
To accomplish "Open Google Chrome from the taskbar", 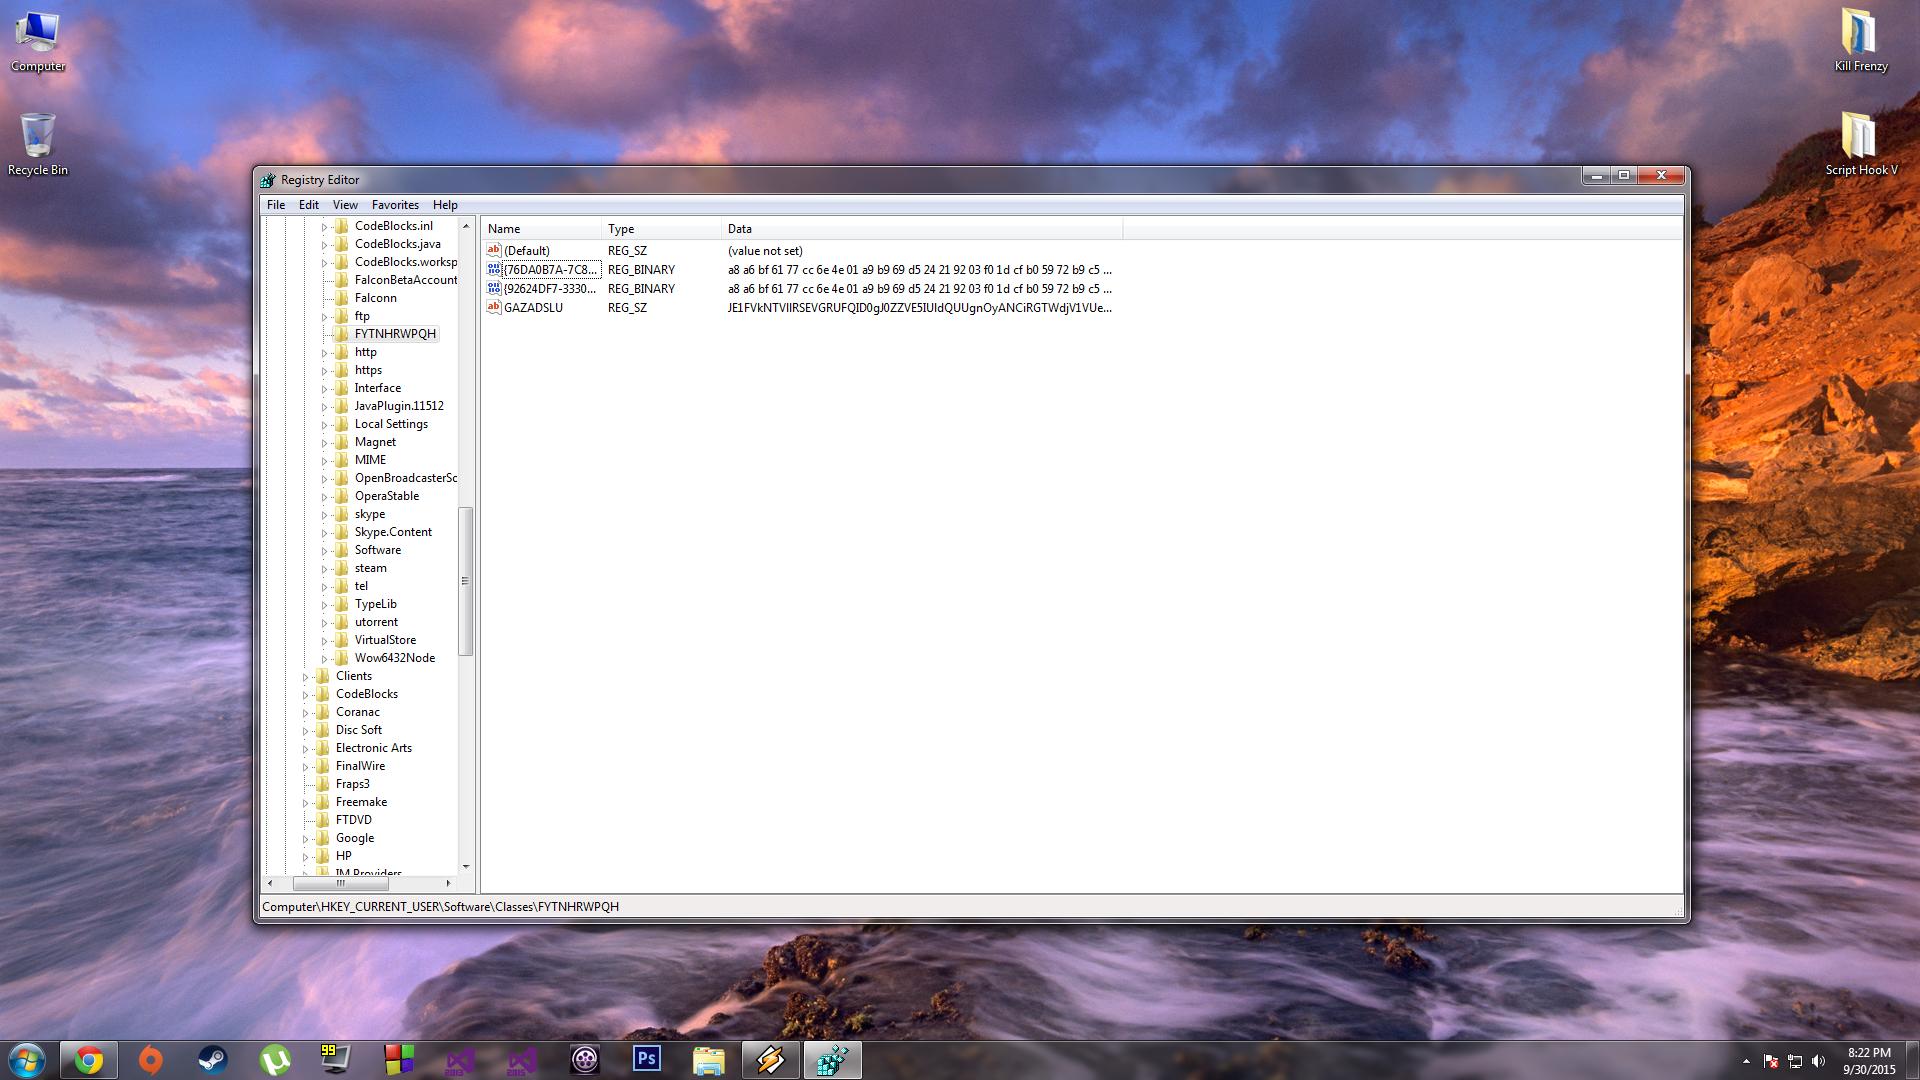I will tap(89, 1060).
